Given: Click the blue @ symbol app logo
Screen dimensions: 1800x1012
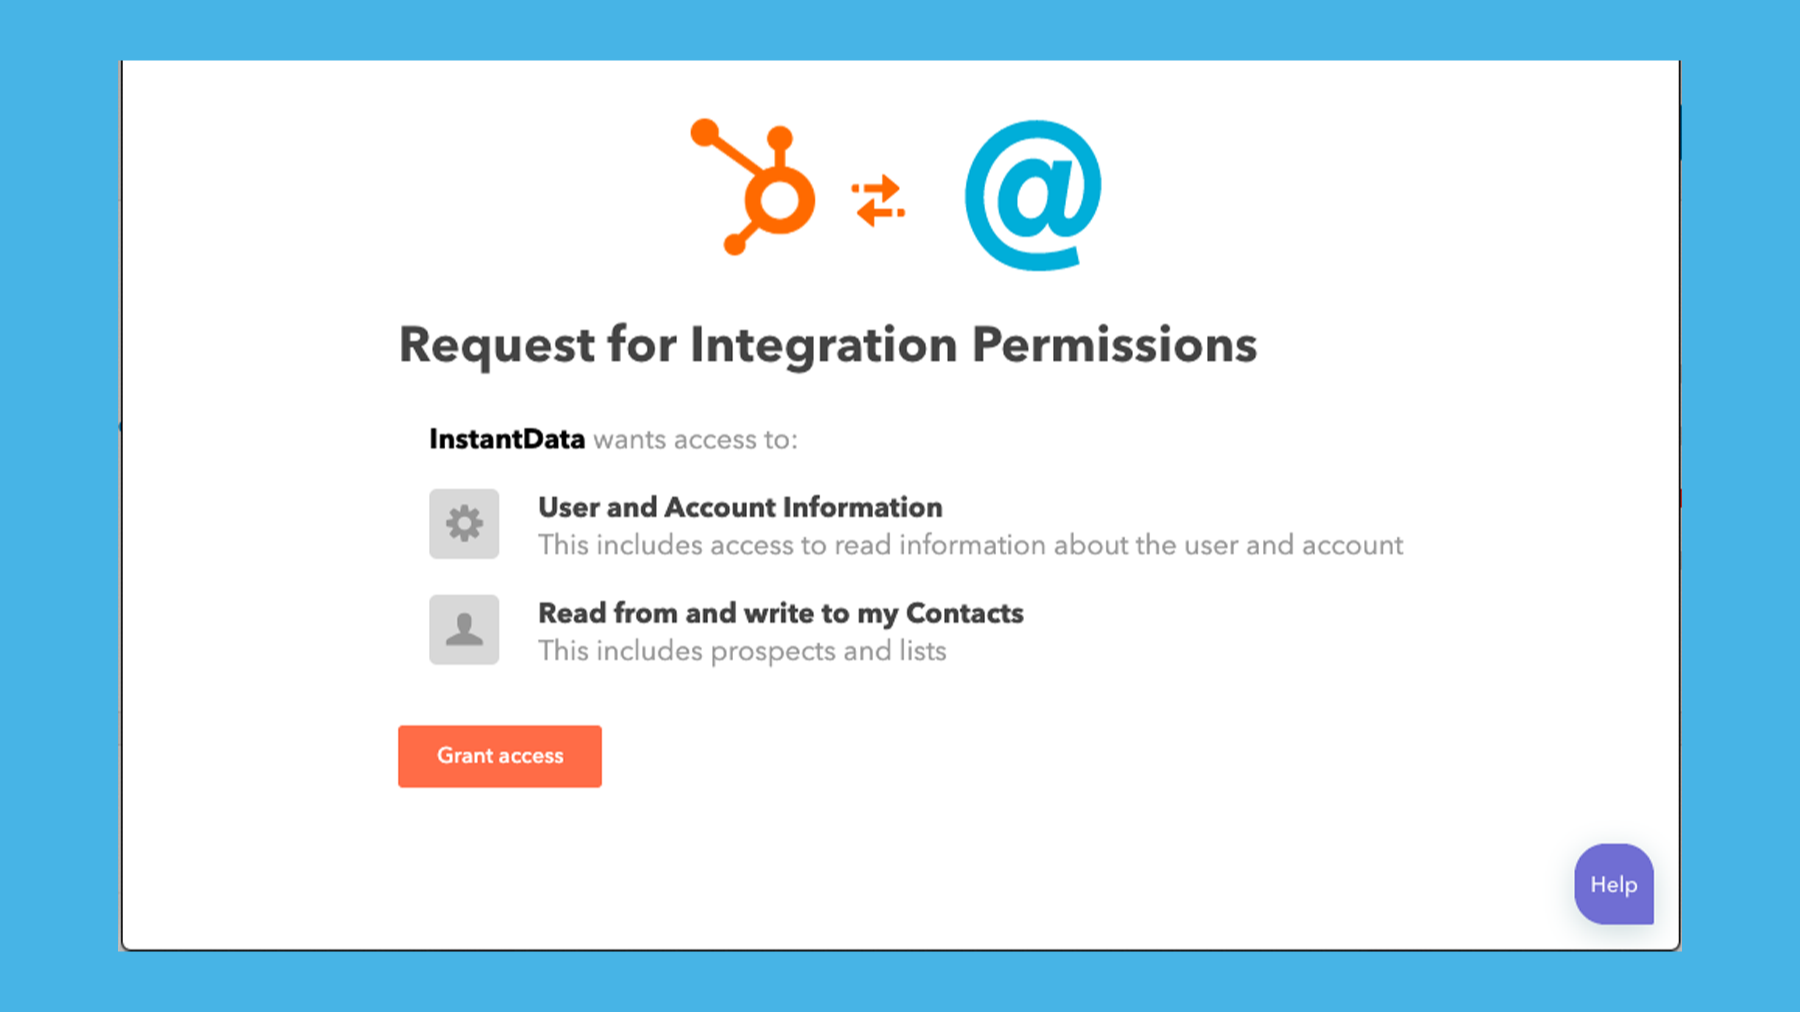Looking at the screenshot, I should point(1035,195).
